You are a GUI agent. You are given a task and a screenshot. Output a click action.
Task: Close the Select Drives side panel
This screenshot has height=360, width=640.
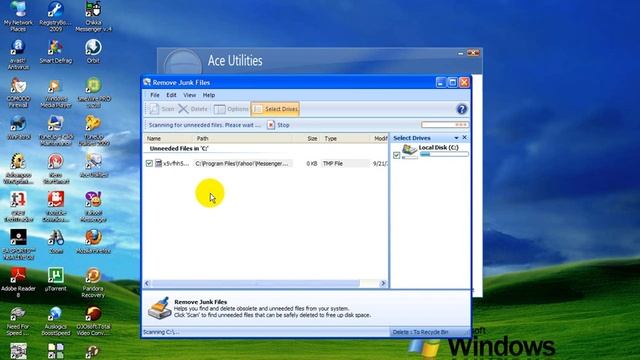pos(464,138)
